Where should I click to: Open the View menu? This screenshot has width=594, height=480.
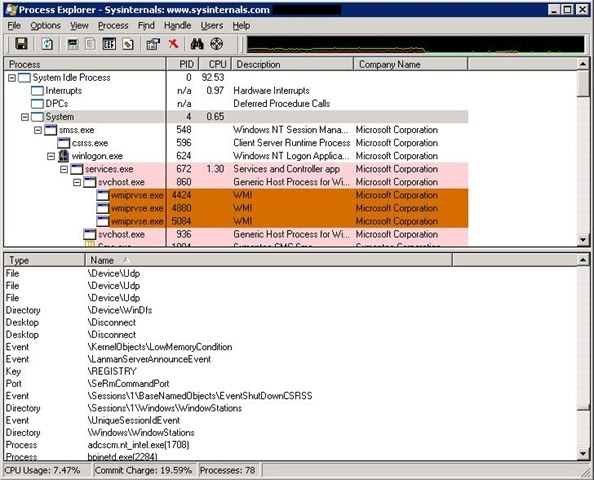[x=79, y=25]
